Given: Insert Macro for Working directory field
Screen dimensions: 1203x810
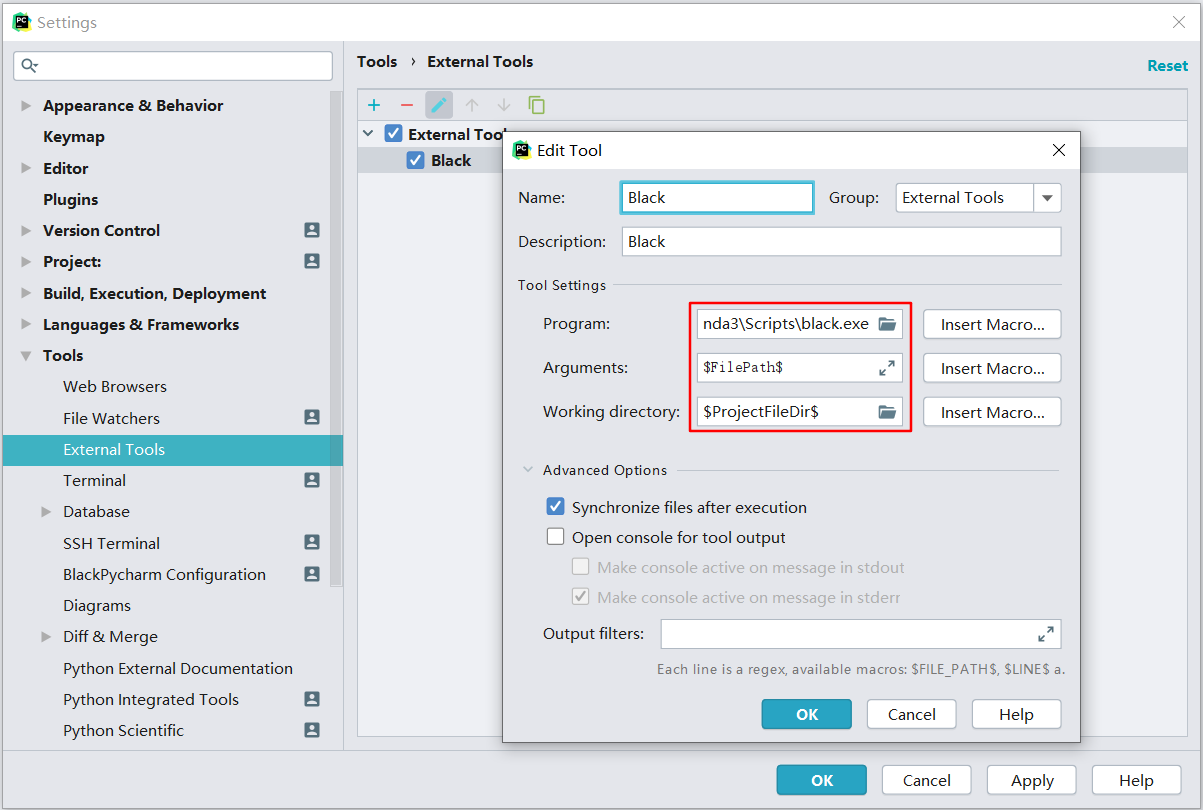Looking at the screenshot, I should [x=992, y=412].
